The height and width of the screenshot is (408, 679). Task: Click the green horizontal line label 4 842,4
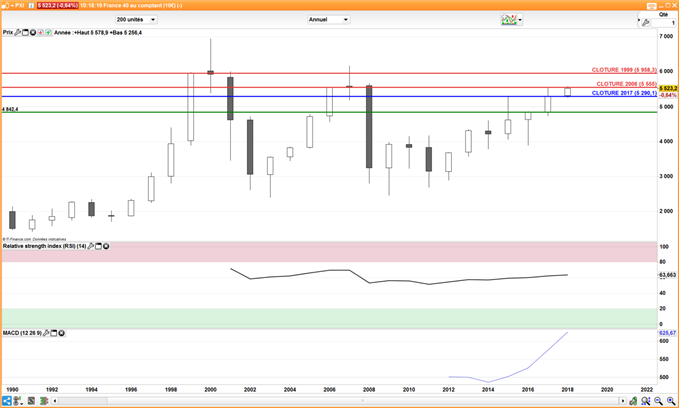(10, 109)
